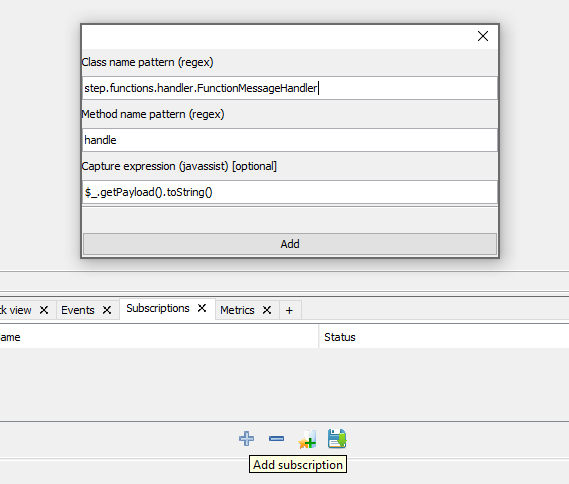Click the star with green plus icon
Screen dimensions: 569x484
coord(307,439)
